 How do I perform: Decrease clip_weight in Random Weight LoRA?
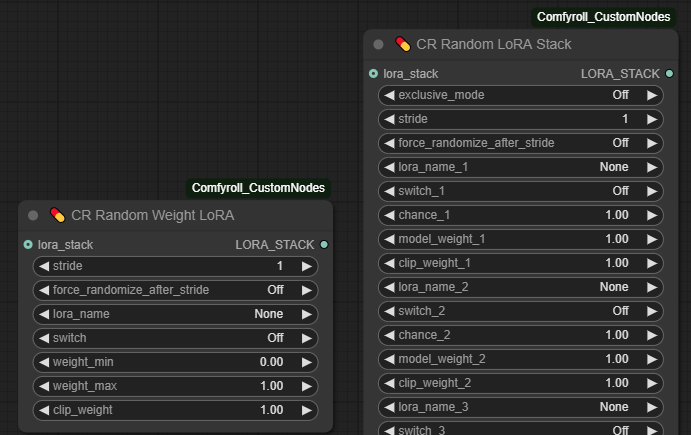coord(44,410)
